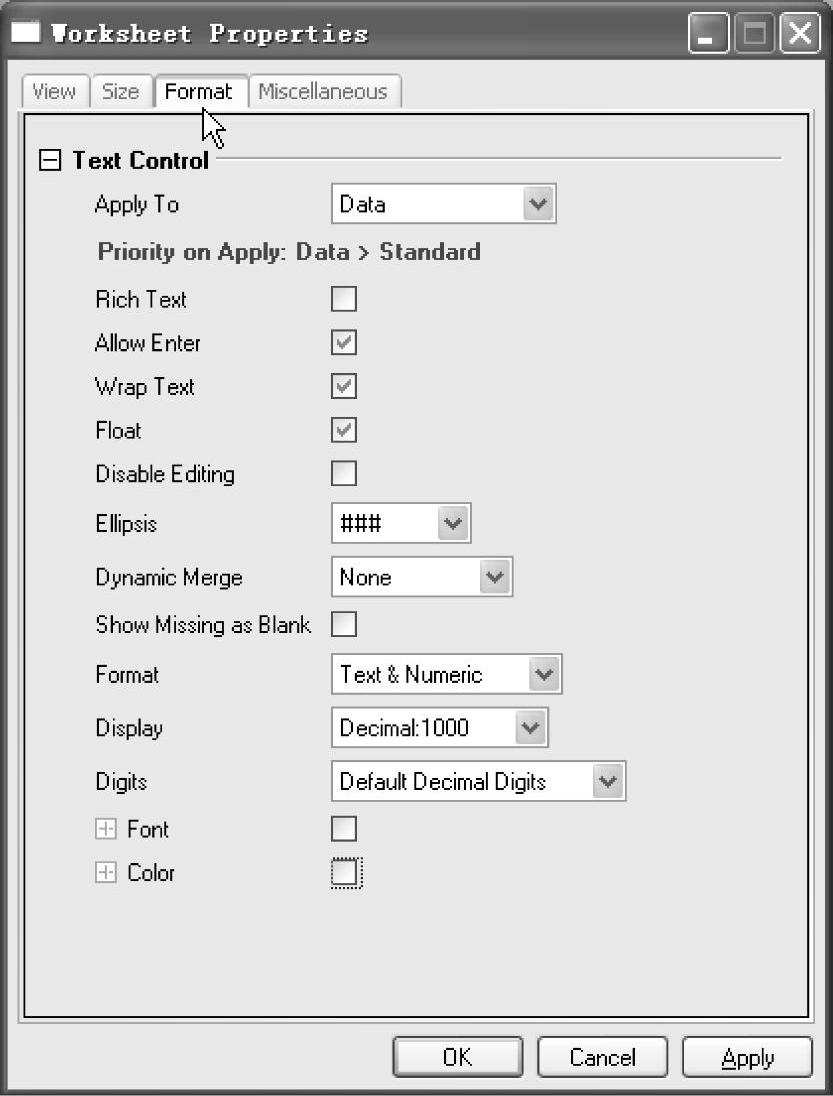Close the Worksheet Properties dialog

[x=800, y=32]
